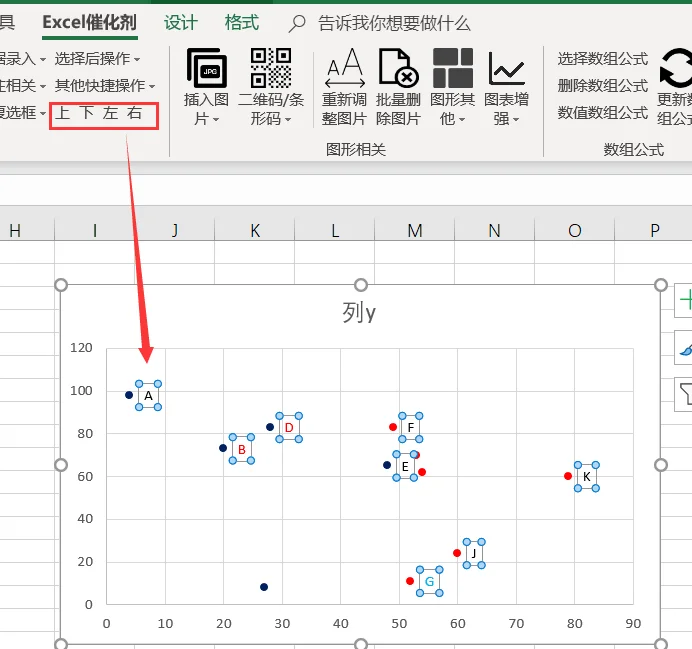Select column header O
This screenshot has width=692, height=649.
[574, 230]
